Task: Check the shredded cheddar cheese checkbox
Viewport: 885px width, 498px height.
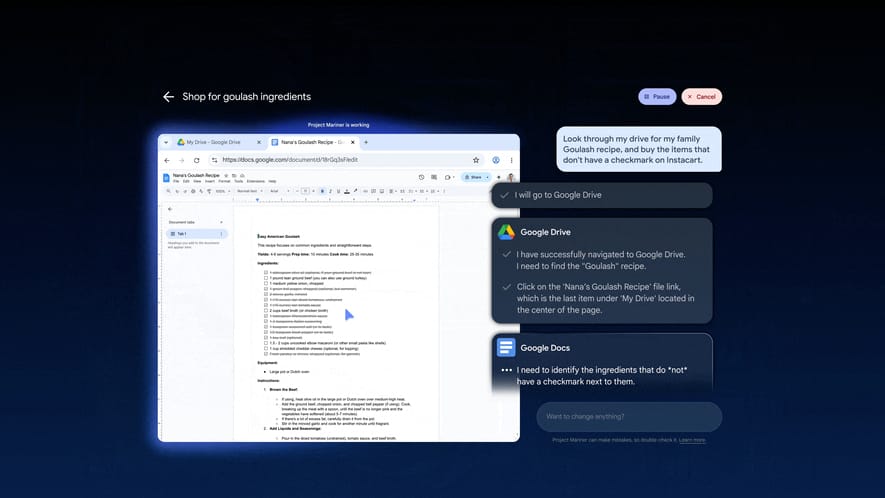Action: click(x=266, y=348)
